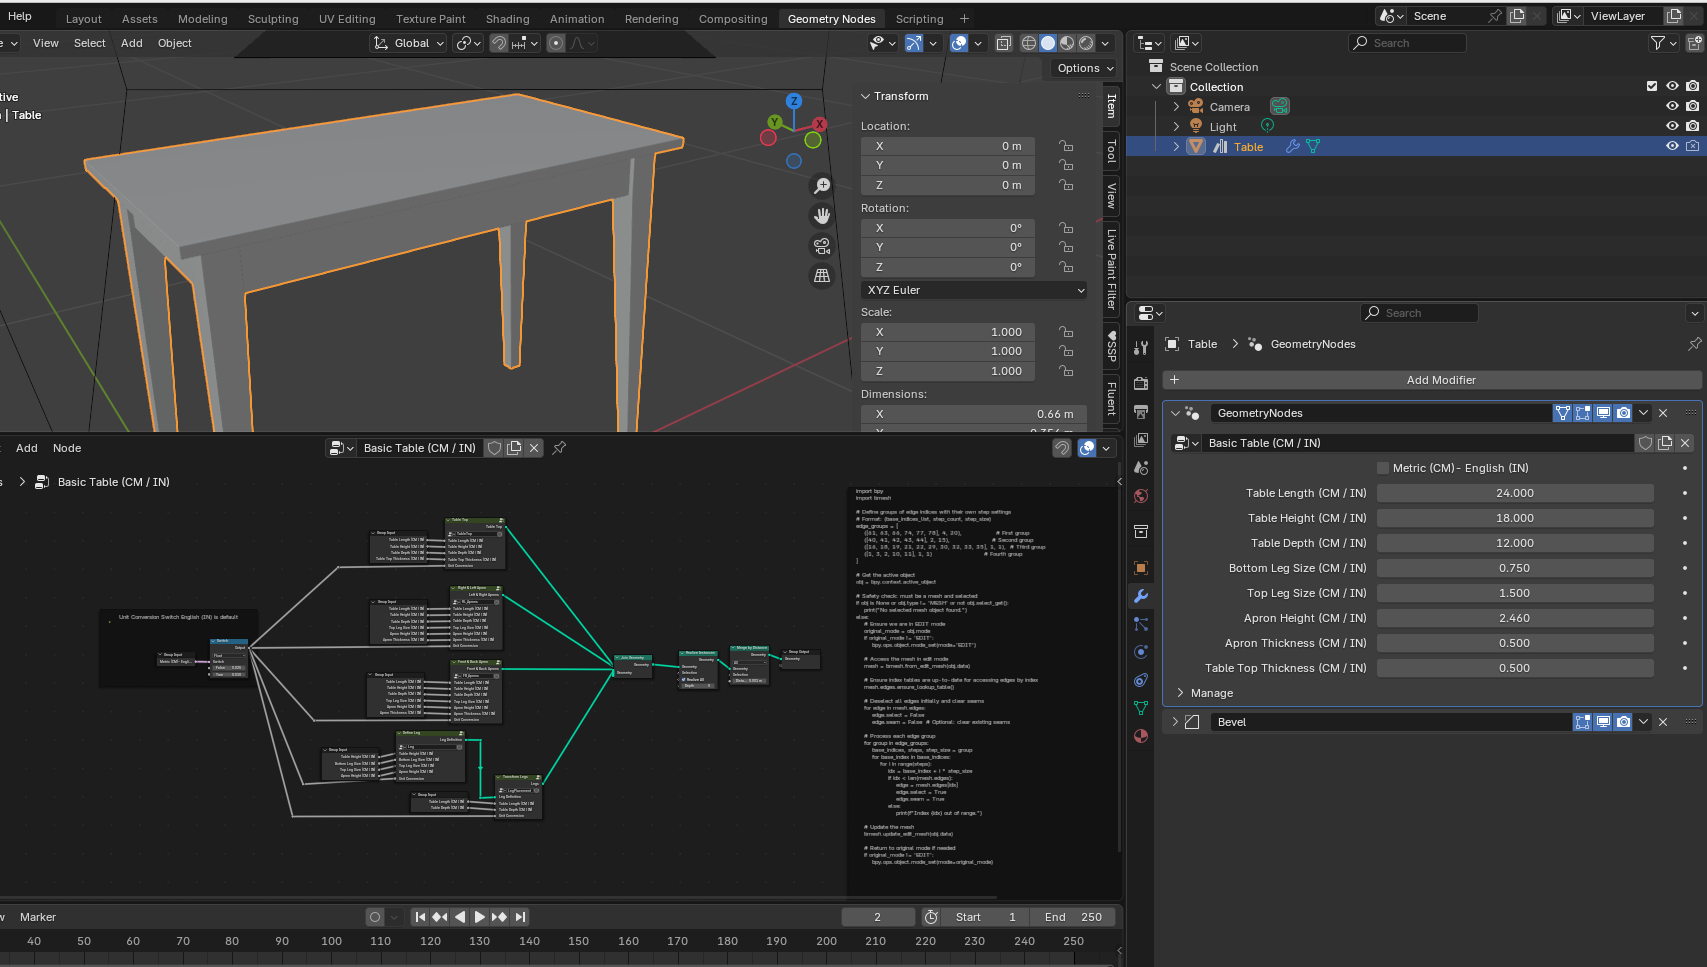Enable fake user shield for Basic Table modifier group
The width and height of the screenshot is (1707, 967).
point(1645,443)
